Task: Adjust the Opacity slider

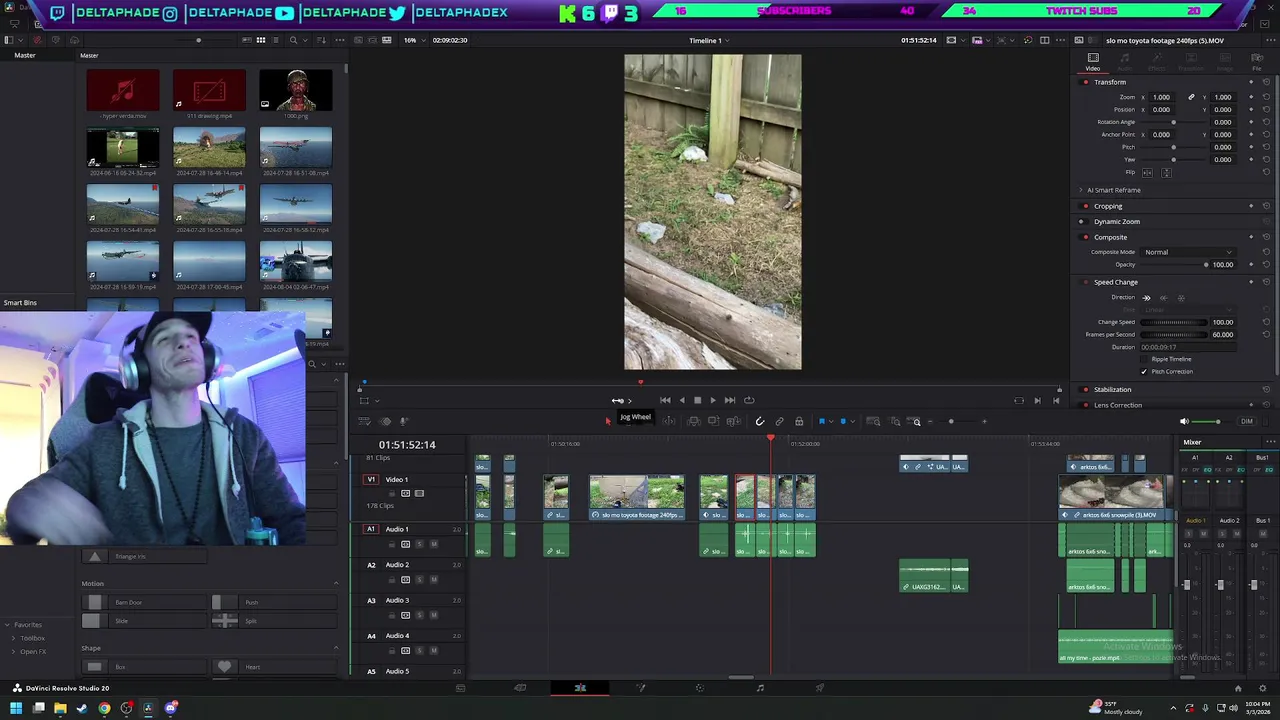Action: tap(1175, 265)
